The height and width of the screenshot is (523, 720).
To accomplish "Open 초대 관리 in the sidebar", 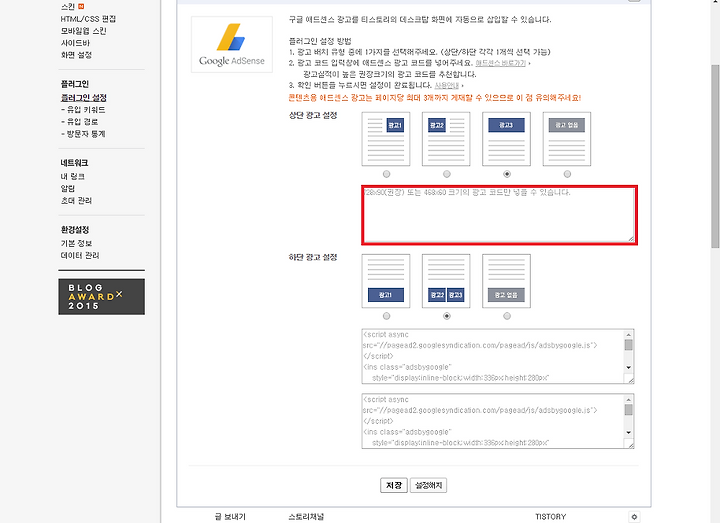I will 76,200.
